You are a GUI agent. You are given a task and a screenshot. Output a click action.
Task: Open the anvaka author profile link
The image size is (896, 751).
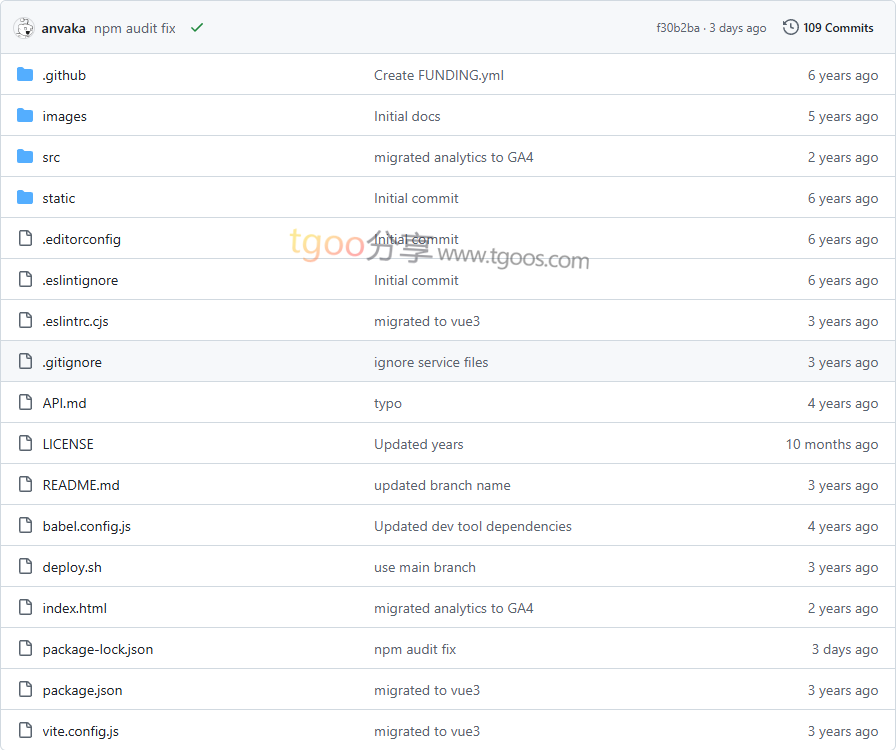tap(63, 28)
